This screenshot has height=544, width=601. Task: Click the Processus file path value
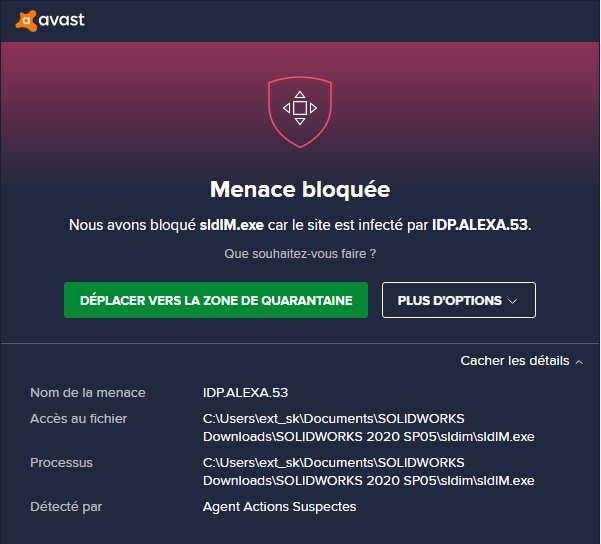(x=368, y=472)
